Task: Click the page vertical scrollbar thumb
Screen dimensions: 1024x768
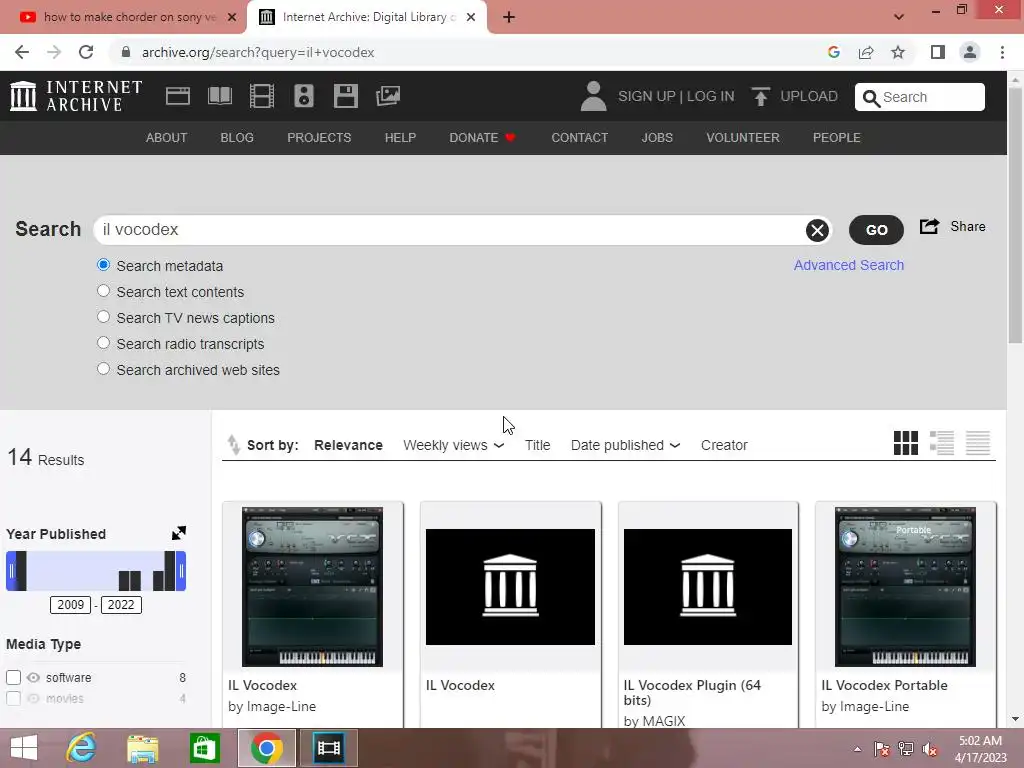Action: tap(1015, 216)
